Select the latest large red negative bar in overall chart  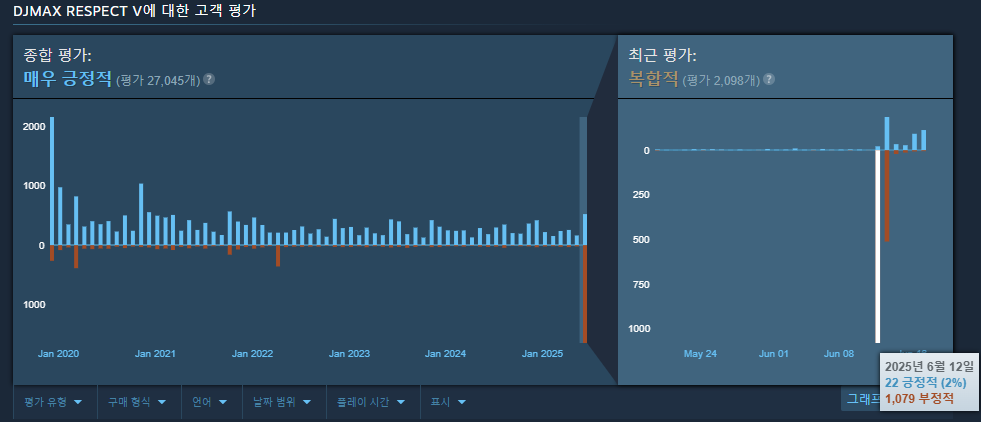(x=584, y=294)
